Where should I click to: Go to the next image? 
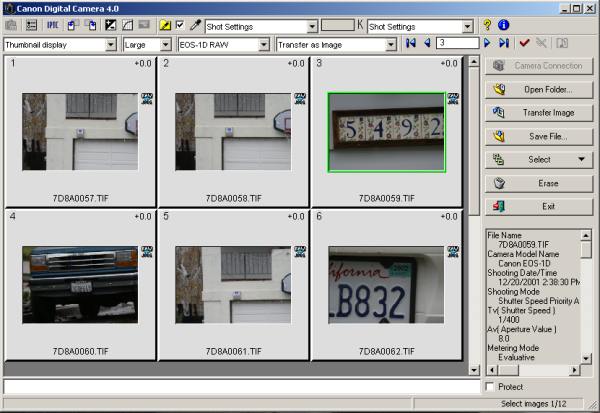[487, 43]
